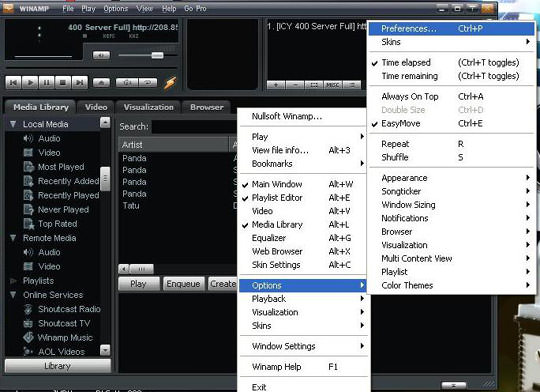Pause playback using the Pause button
The width and height of the screenshot is (540, 392).
point(46,83)
